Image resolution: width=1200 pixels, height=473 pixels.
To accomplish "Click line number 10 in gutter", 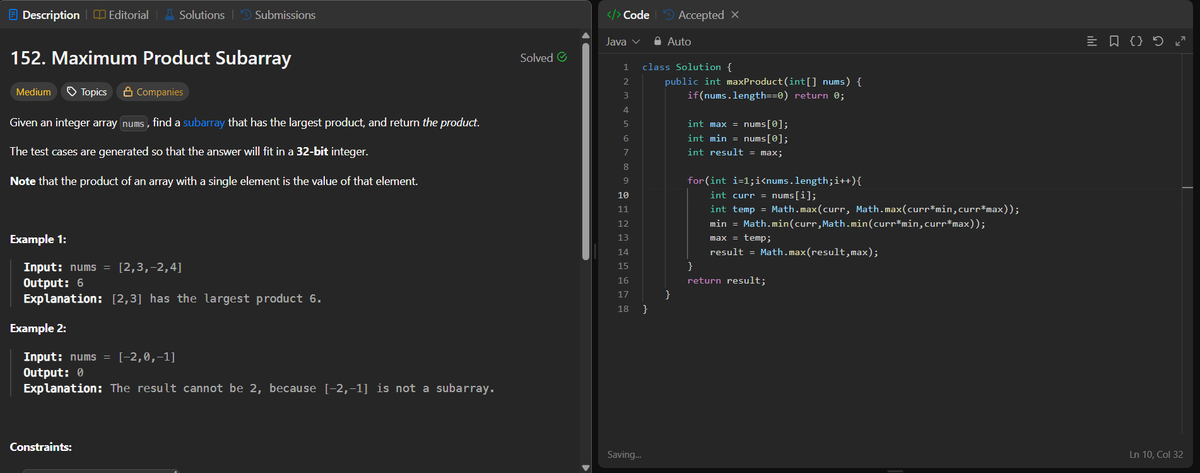I will click(621, 195).
